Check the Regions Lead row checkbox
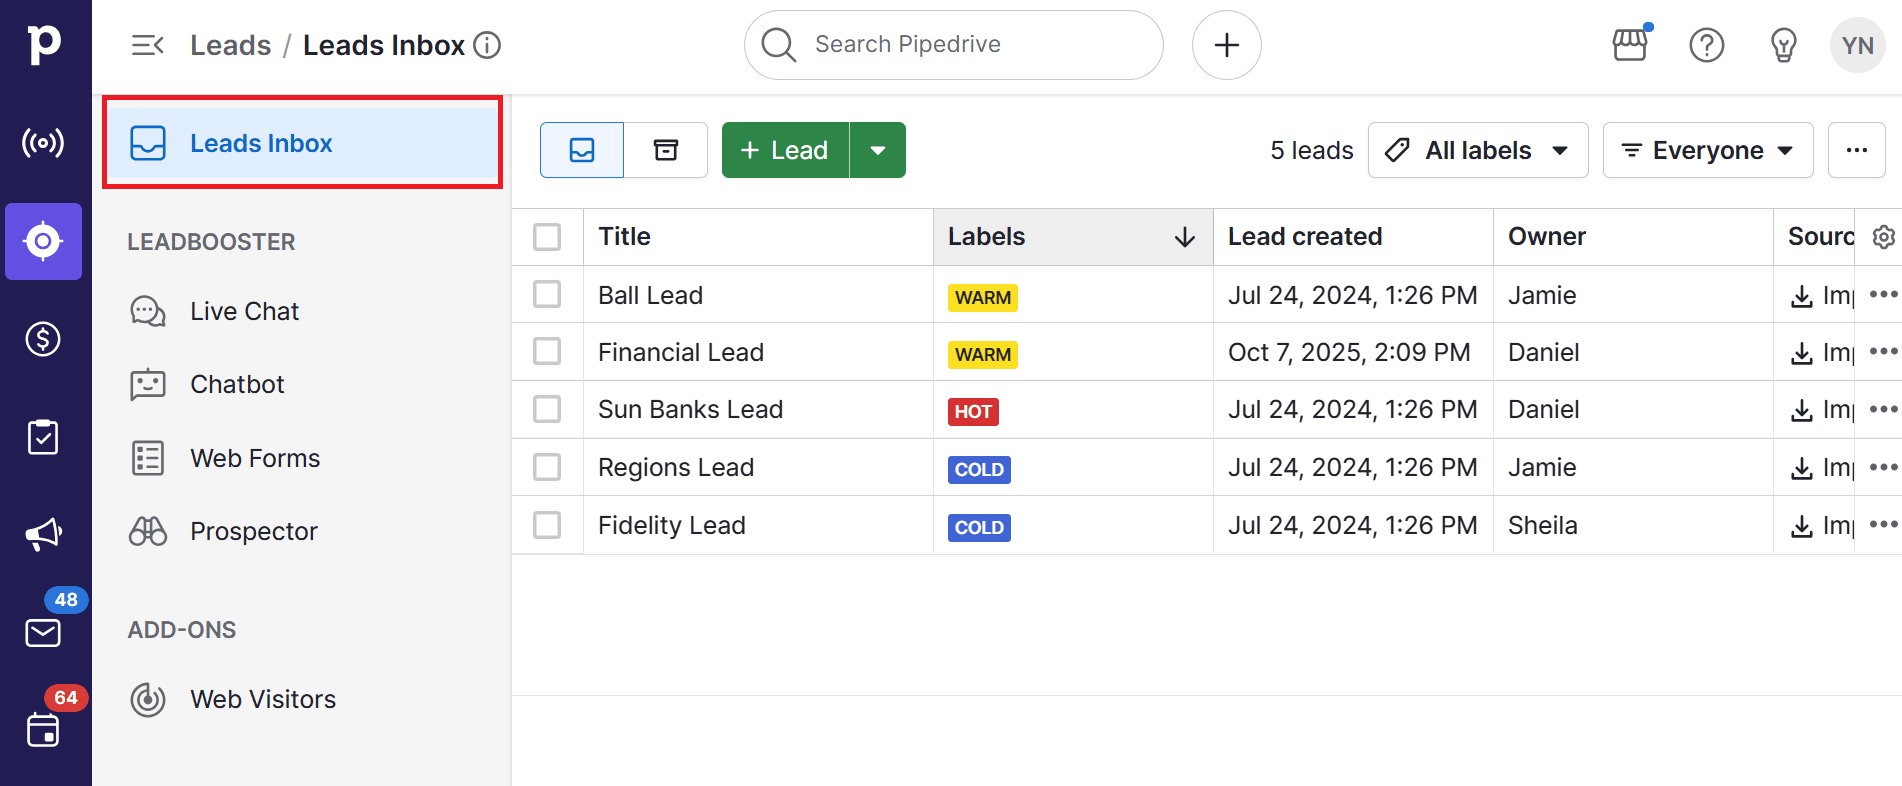 547,467
